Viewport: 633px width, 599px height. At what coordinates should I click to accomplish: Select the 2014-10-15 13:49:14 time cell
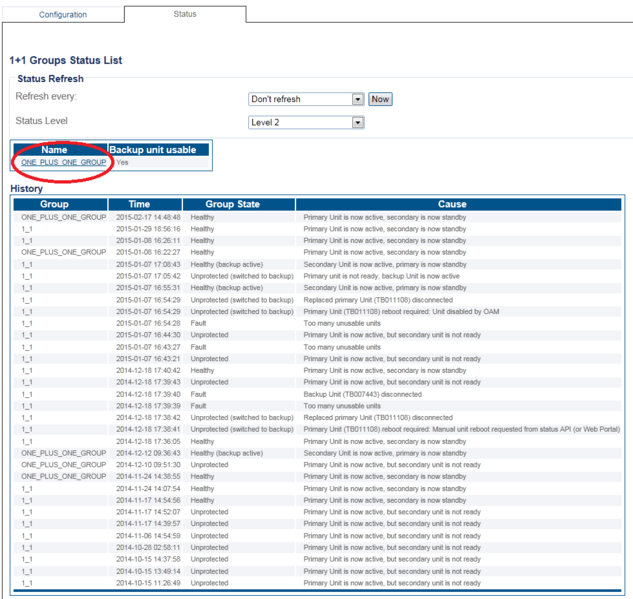point(148,572)
